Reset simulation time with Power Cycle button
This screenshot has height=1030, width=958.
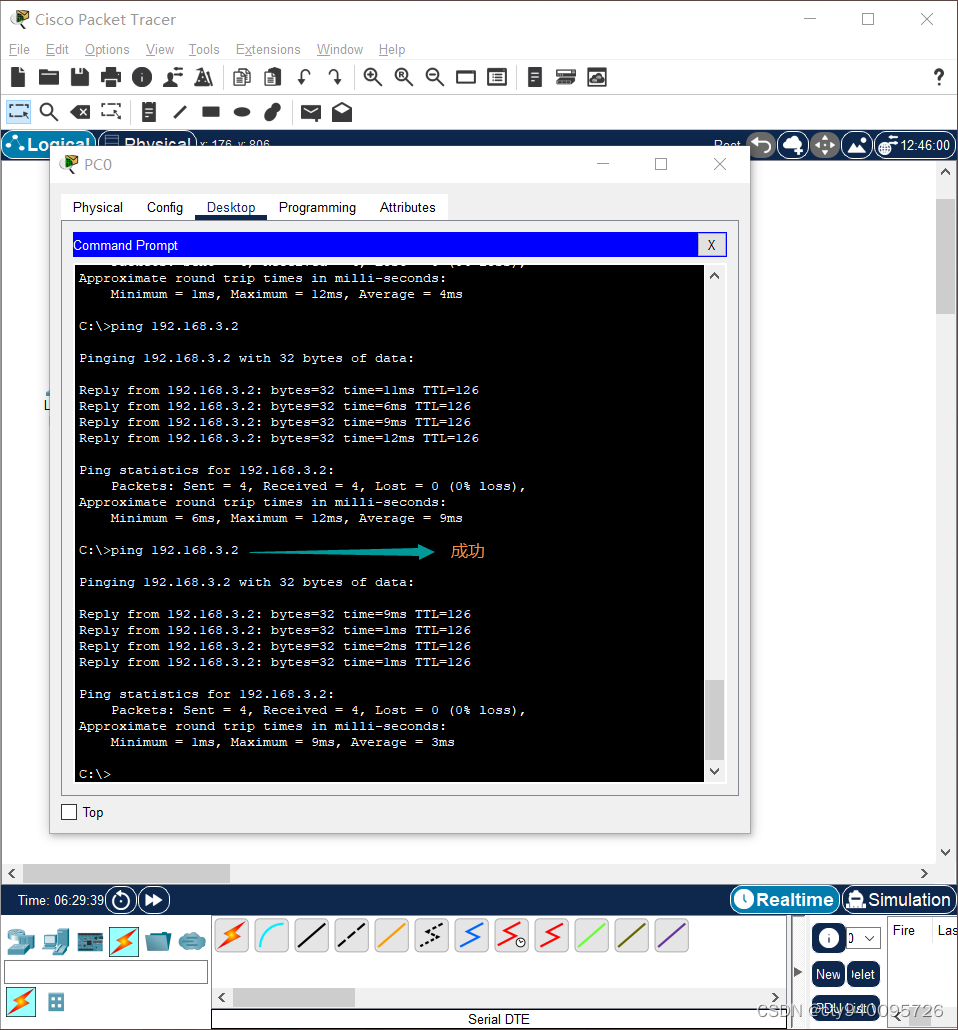pos(122,900)
